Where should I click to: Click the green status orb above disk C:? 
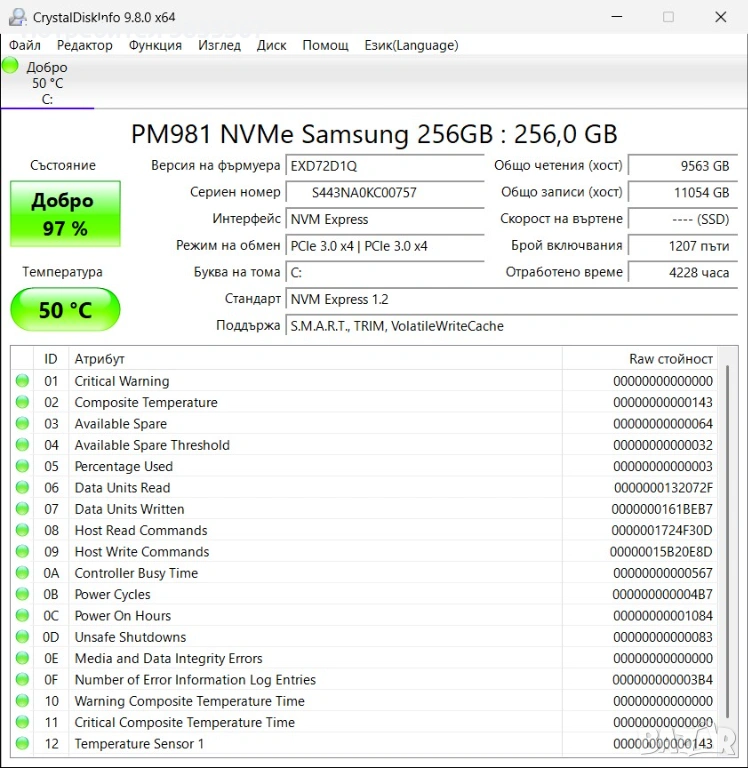point(10,66)
